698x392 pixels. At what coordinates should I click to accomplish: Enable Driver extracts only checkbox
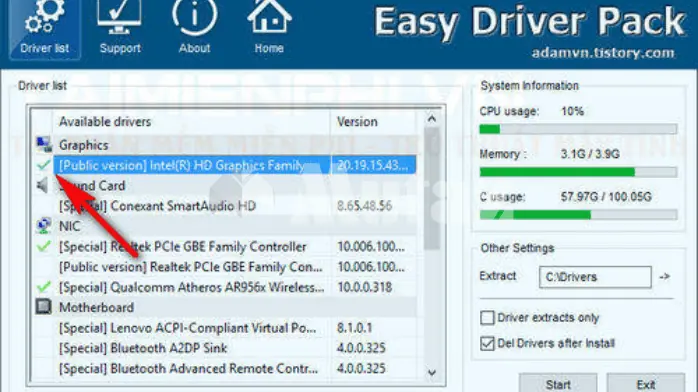point(487,318)
